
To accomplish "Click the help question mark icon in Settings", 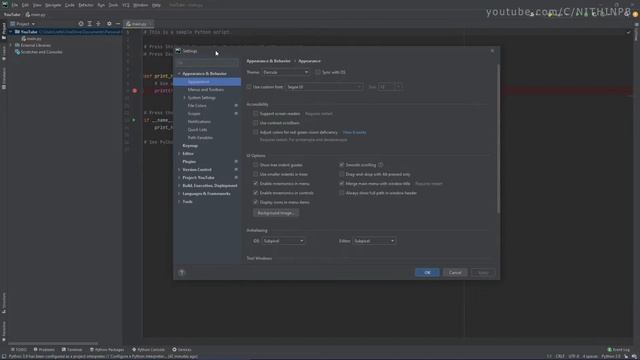I will (x=182, y=273).
